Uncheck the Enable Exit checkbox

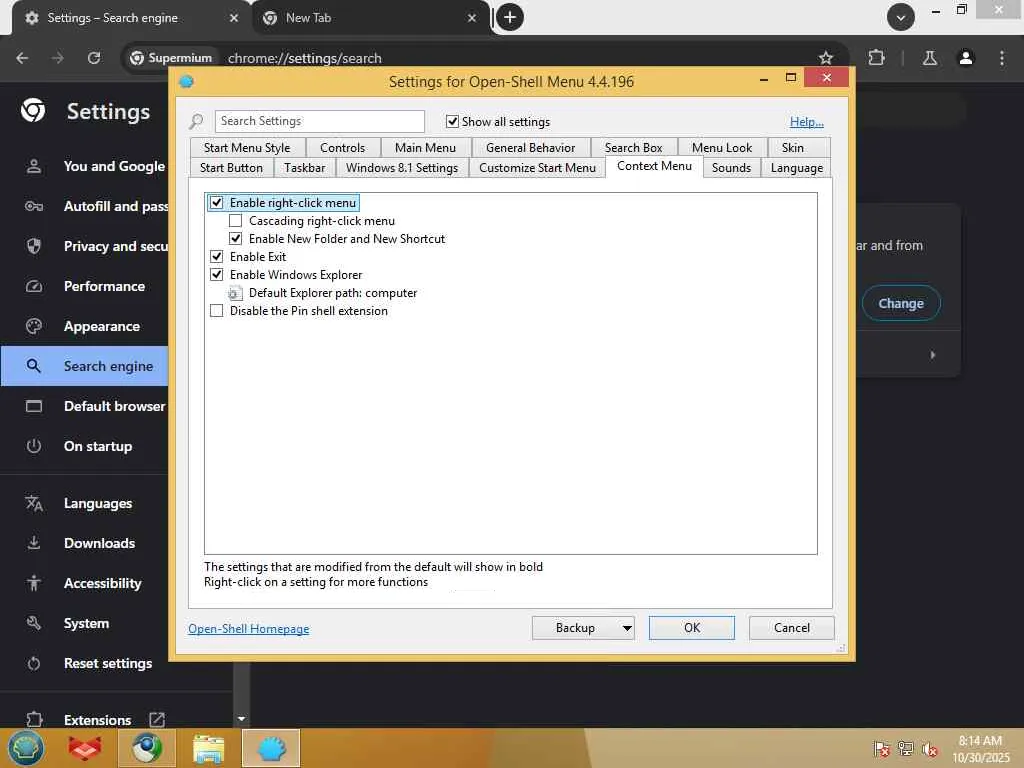(216, 257)
